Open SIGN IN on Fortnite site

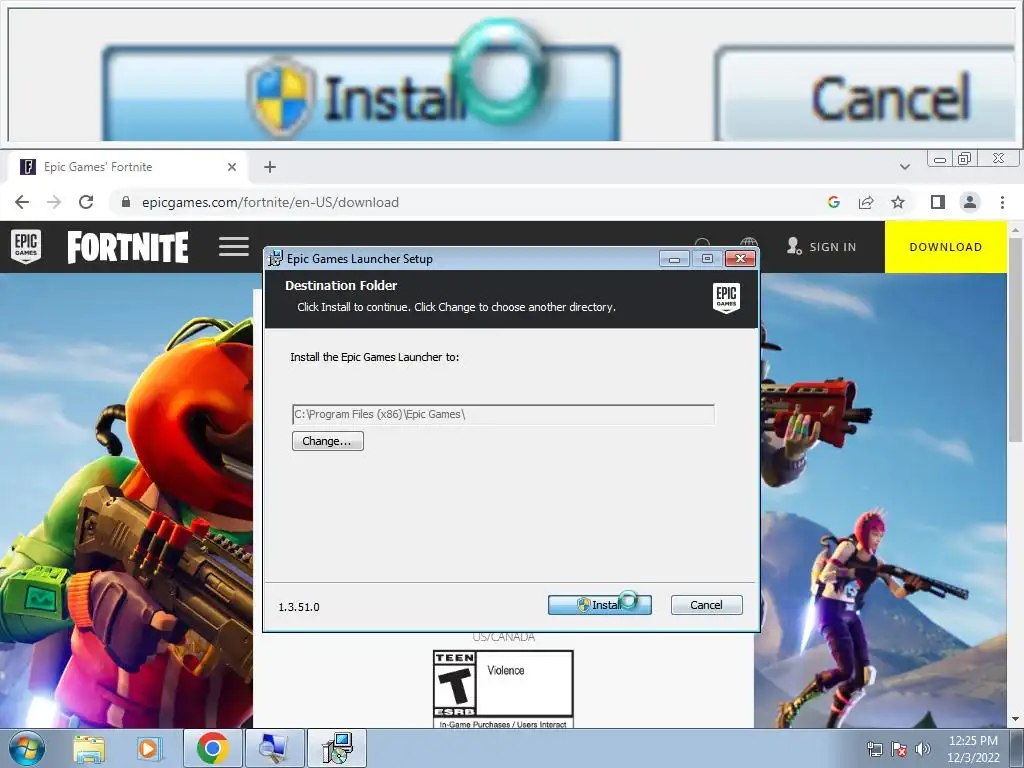coord(822,247)
